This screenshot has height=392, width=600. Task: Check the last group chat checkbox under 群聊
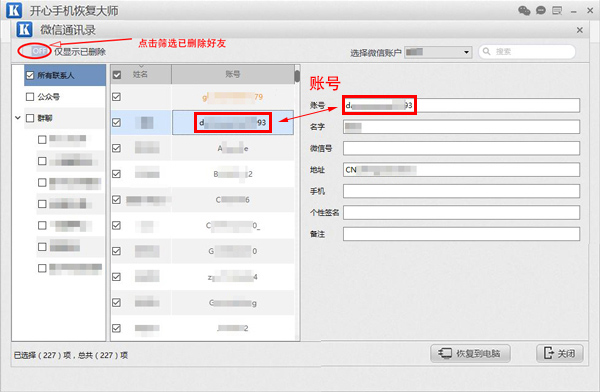point(42,268)
